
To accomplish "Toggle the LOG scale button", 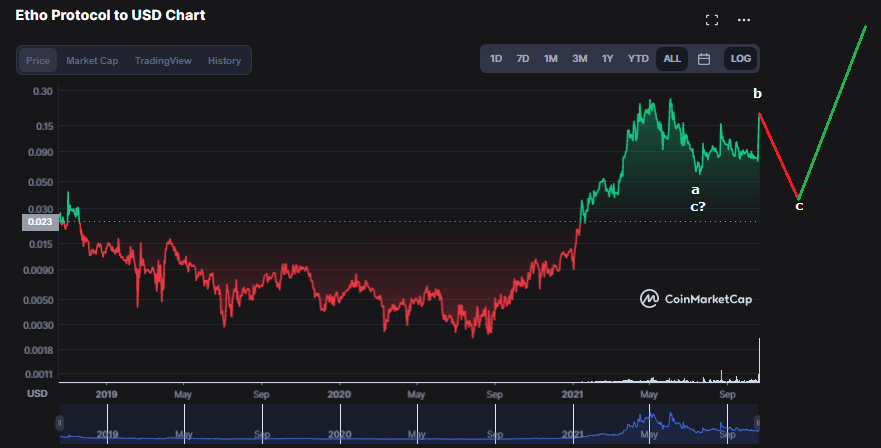I will tap(740, 59).
